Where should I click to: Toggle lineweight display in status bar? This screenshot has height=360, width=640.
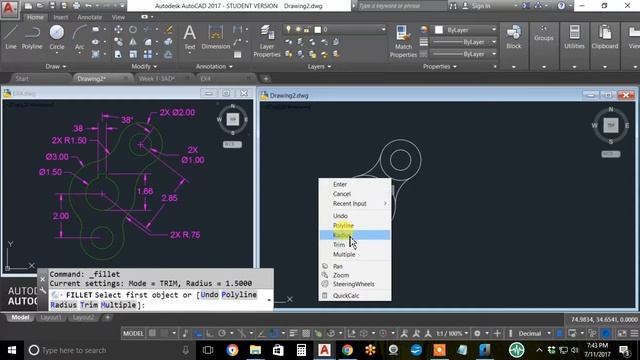coord(293,333)
